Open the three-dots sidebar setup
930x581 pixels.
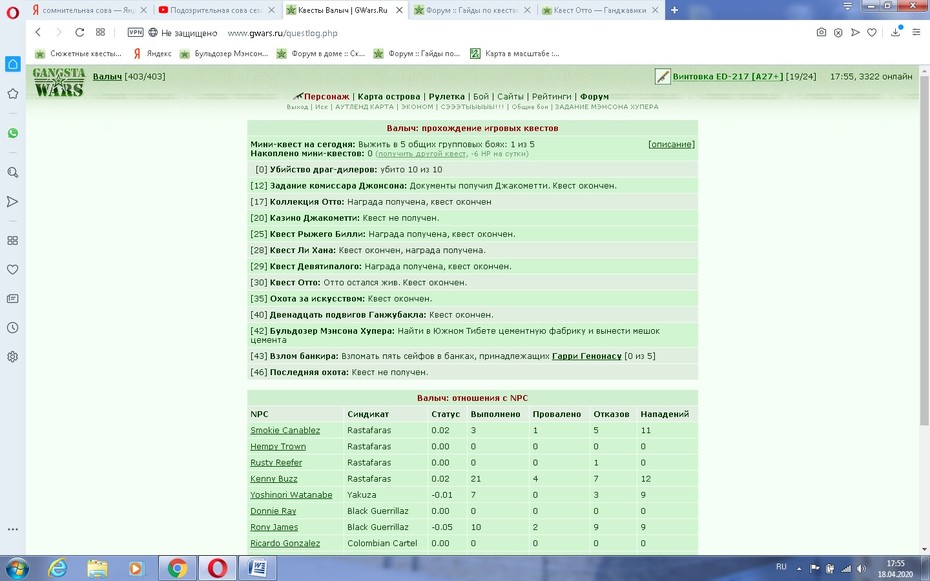(12, 529)
